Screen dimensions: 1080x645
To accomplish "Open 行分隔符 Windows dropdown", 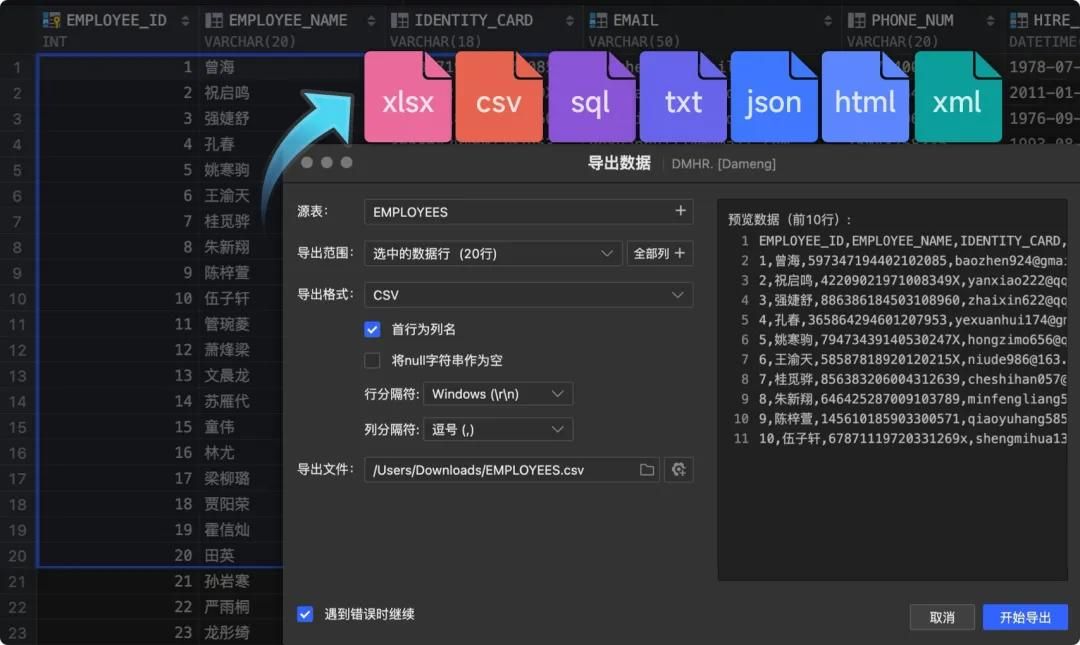I will tap(498, 394).
